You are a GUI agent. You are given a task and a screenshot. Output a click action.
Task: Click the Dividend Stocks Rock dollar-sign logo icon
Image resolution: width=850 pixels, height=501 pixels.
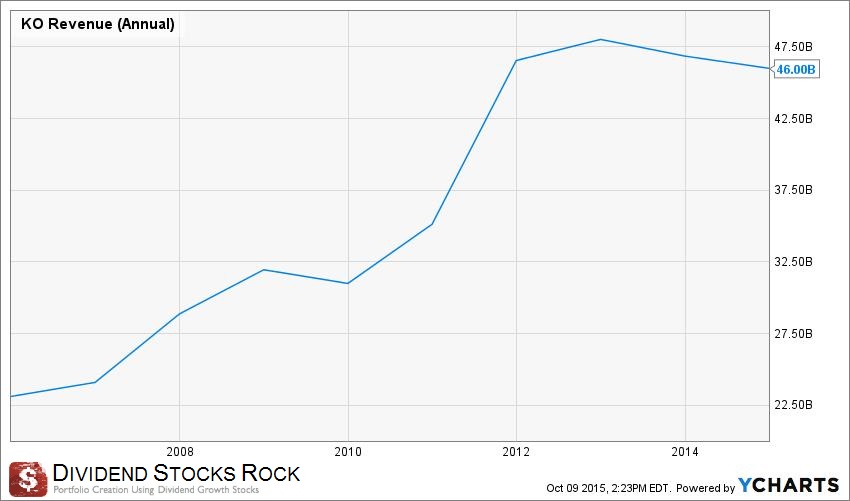click(27, 478)
